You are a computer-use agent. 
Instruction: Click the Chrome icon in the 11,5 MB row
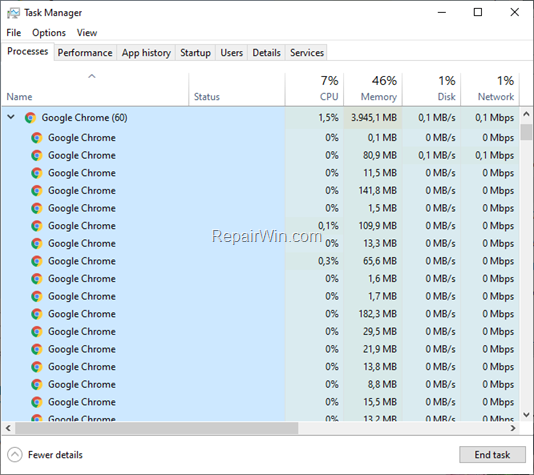pos(37,173)
